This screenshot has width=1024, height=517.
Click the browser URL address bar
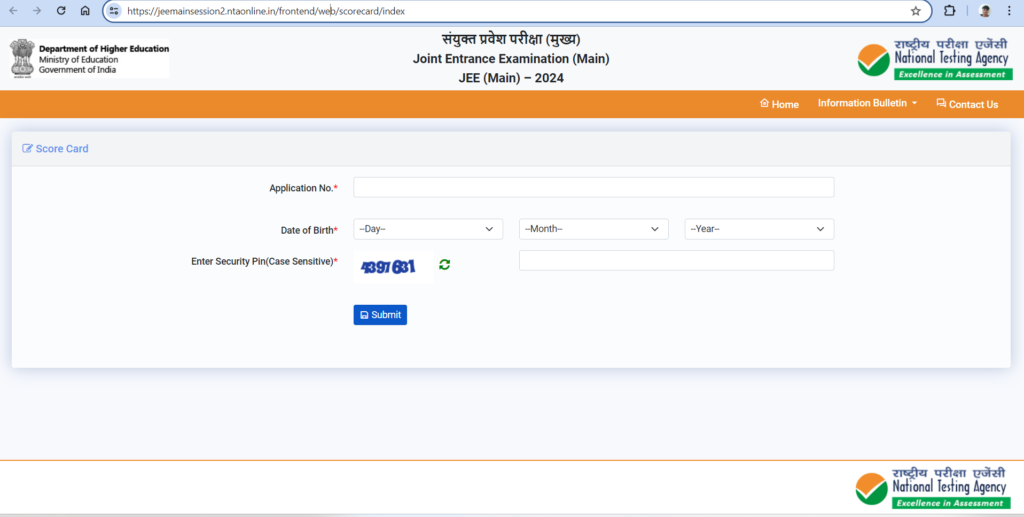pos(500,11)
